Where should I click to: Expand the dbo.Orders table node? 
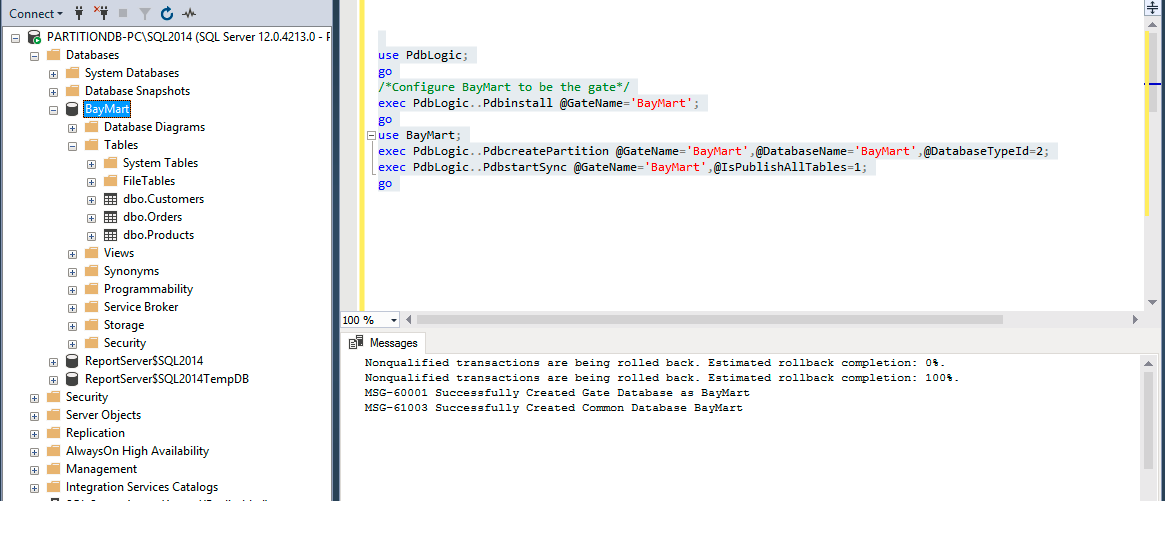pos(91,218)
